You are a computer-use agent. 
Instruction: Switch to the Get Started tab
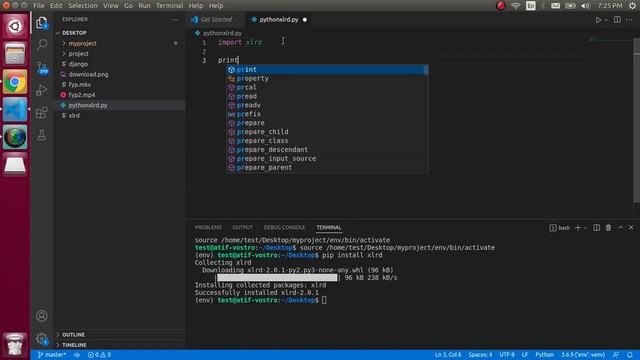(216, 20)
